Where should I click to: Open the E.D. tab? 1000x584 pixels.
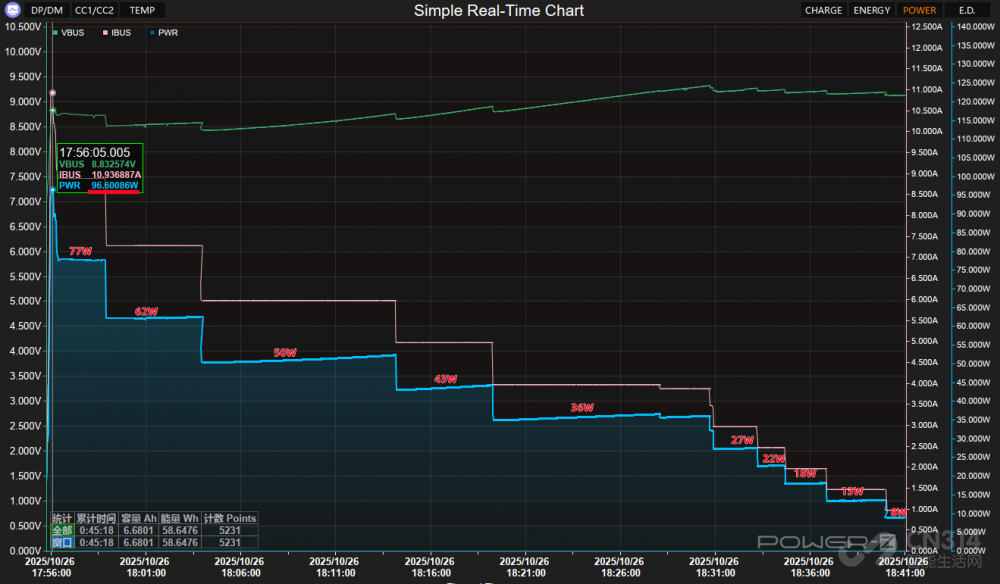click(966, 10)
